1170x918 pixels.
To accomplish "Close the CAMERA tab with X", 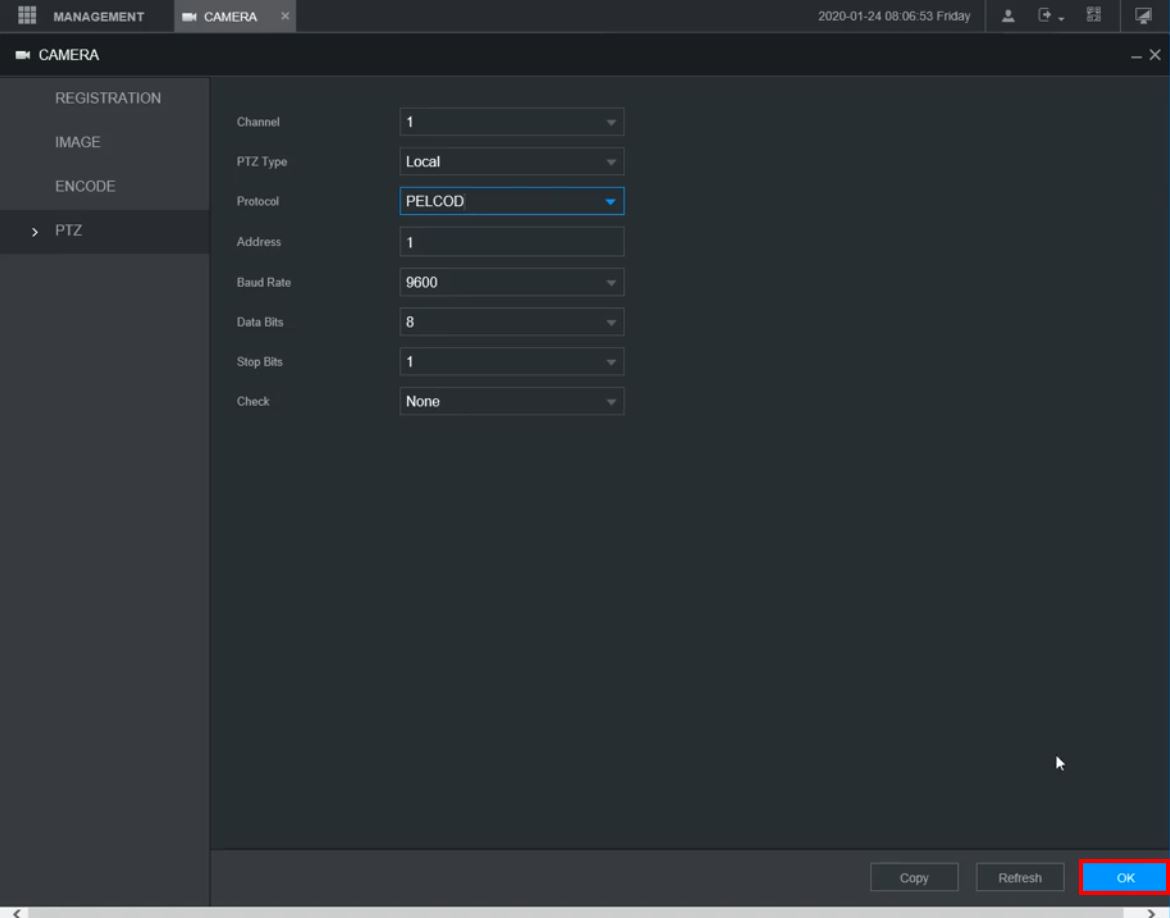I will point(284,17).
